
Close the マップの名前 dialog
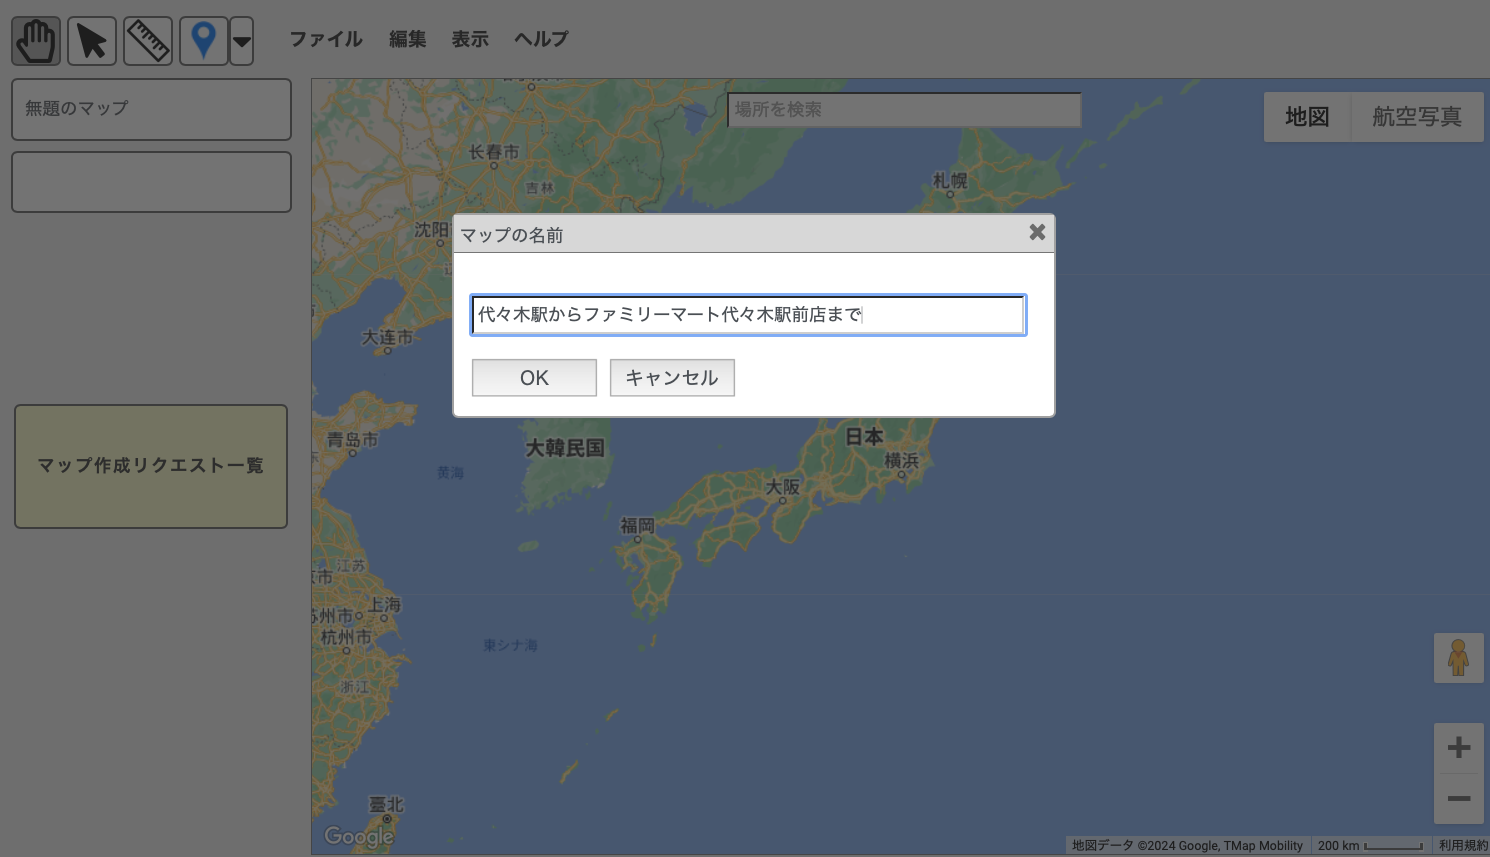(1037, 232)
